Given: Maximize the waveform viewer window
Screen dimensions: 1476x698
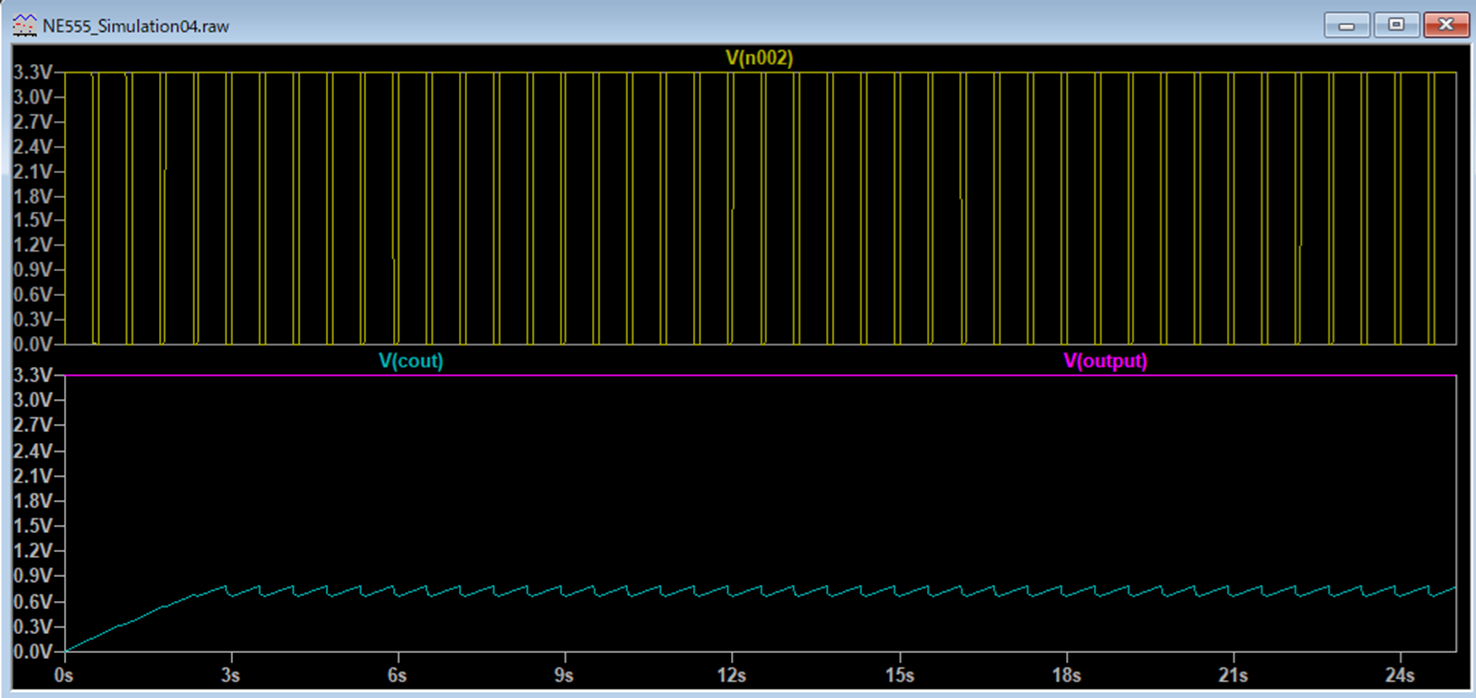Looking at the screenshot, I should 1396,25.
